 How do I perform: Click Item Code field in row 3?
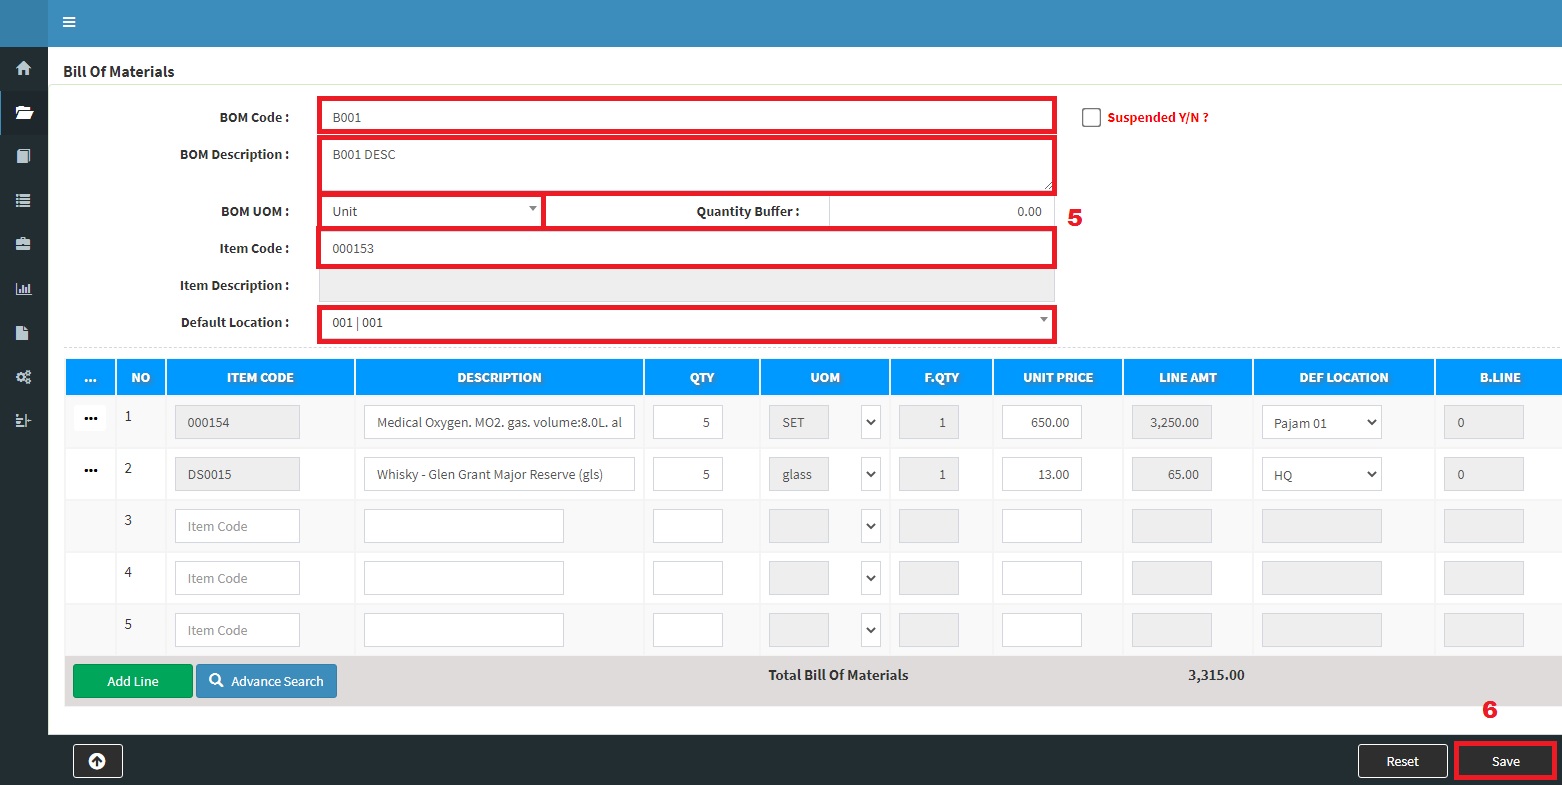point(237,526)
